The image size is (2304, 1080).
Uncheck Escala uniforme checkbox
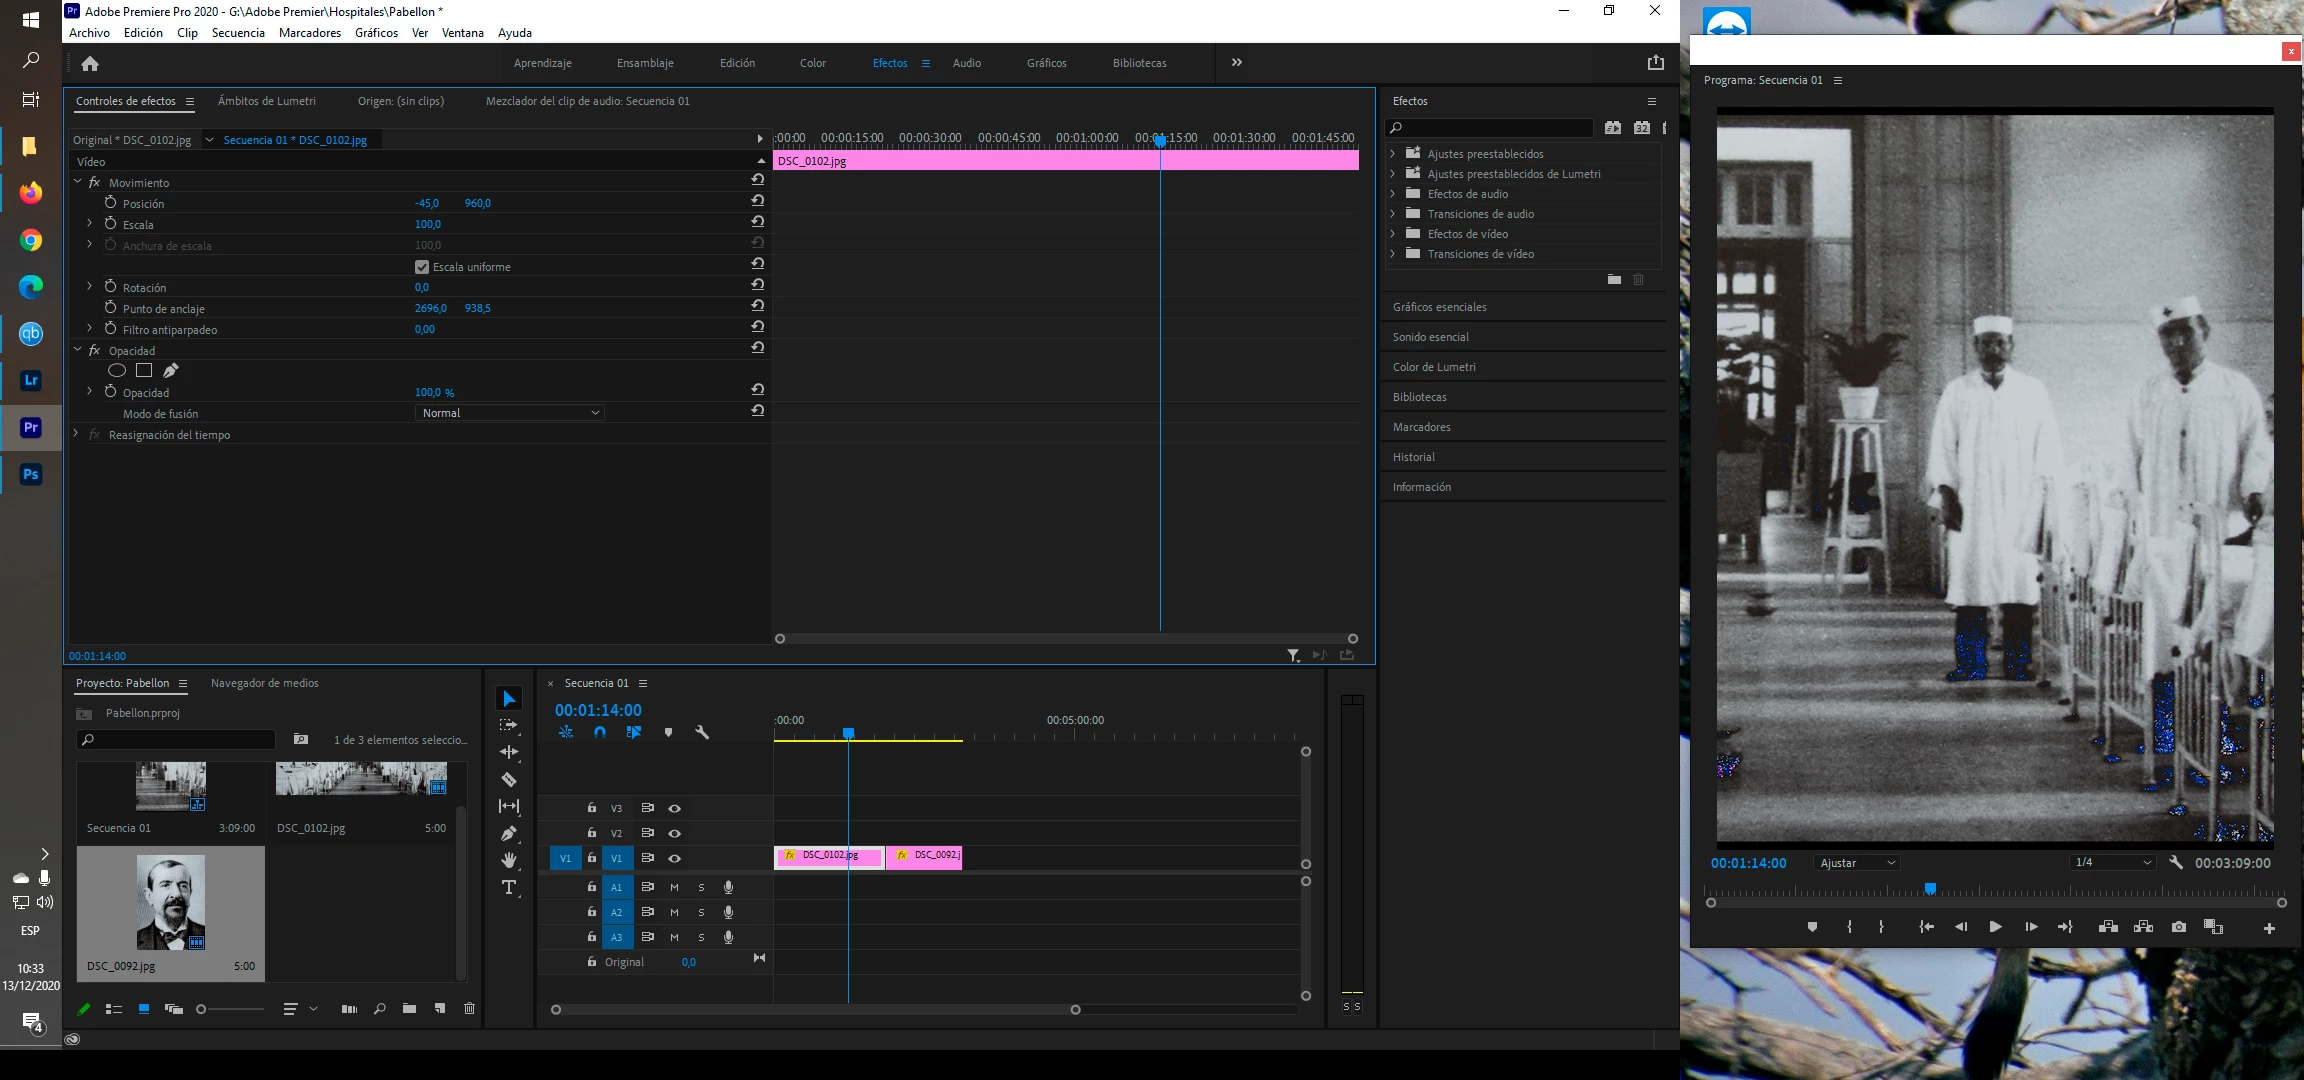(x=422, y=267)
